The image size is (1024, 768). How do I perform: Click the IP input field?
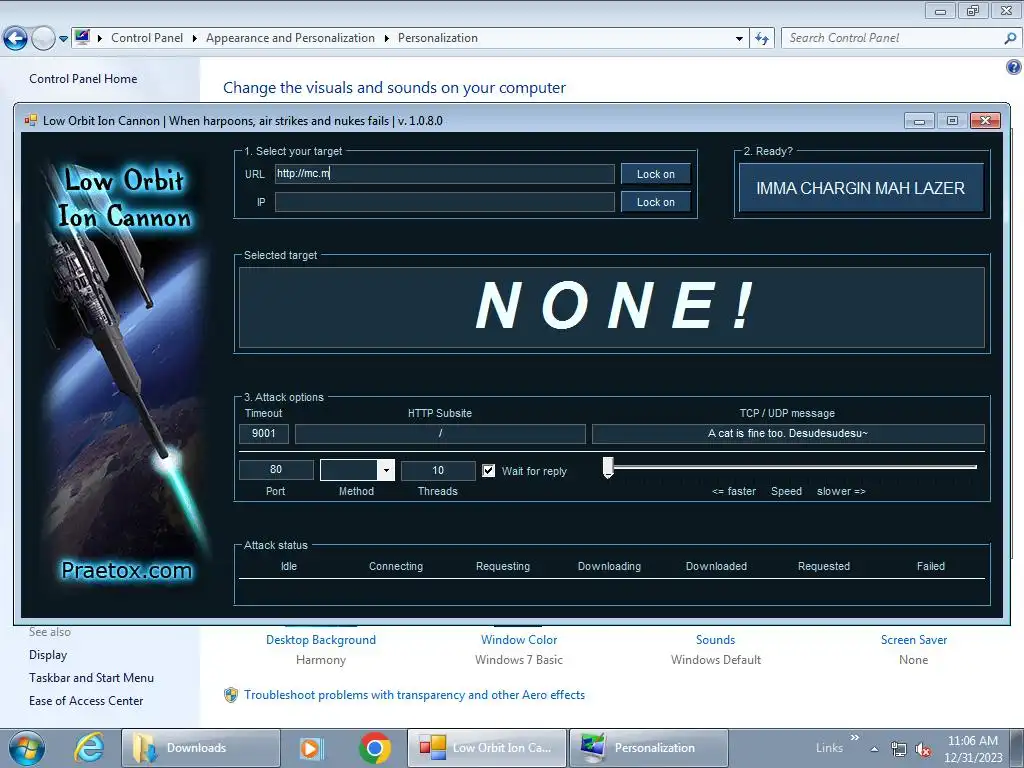(x=444, y=202)
